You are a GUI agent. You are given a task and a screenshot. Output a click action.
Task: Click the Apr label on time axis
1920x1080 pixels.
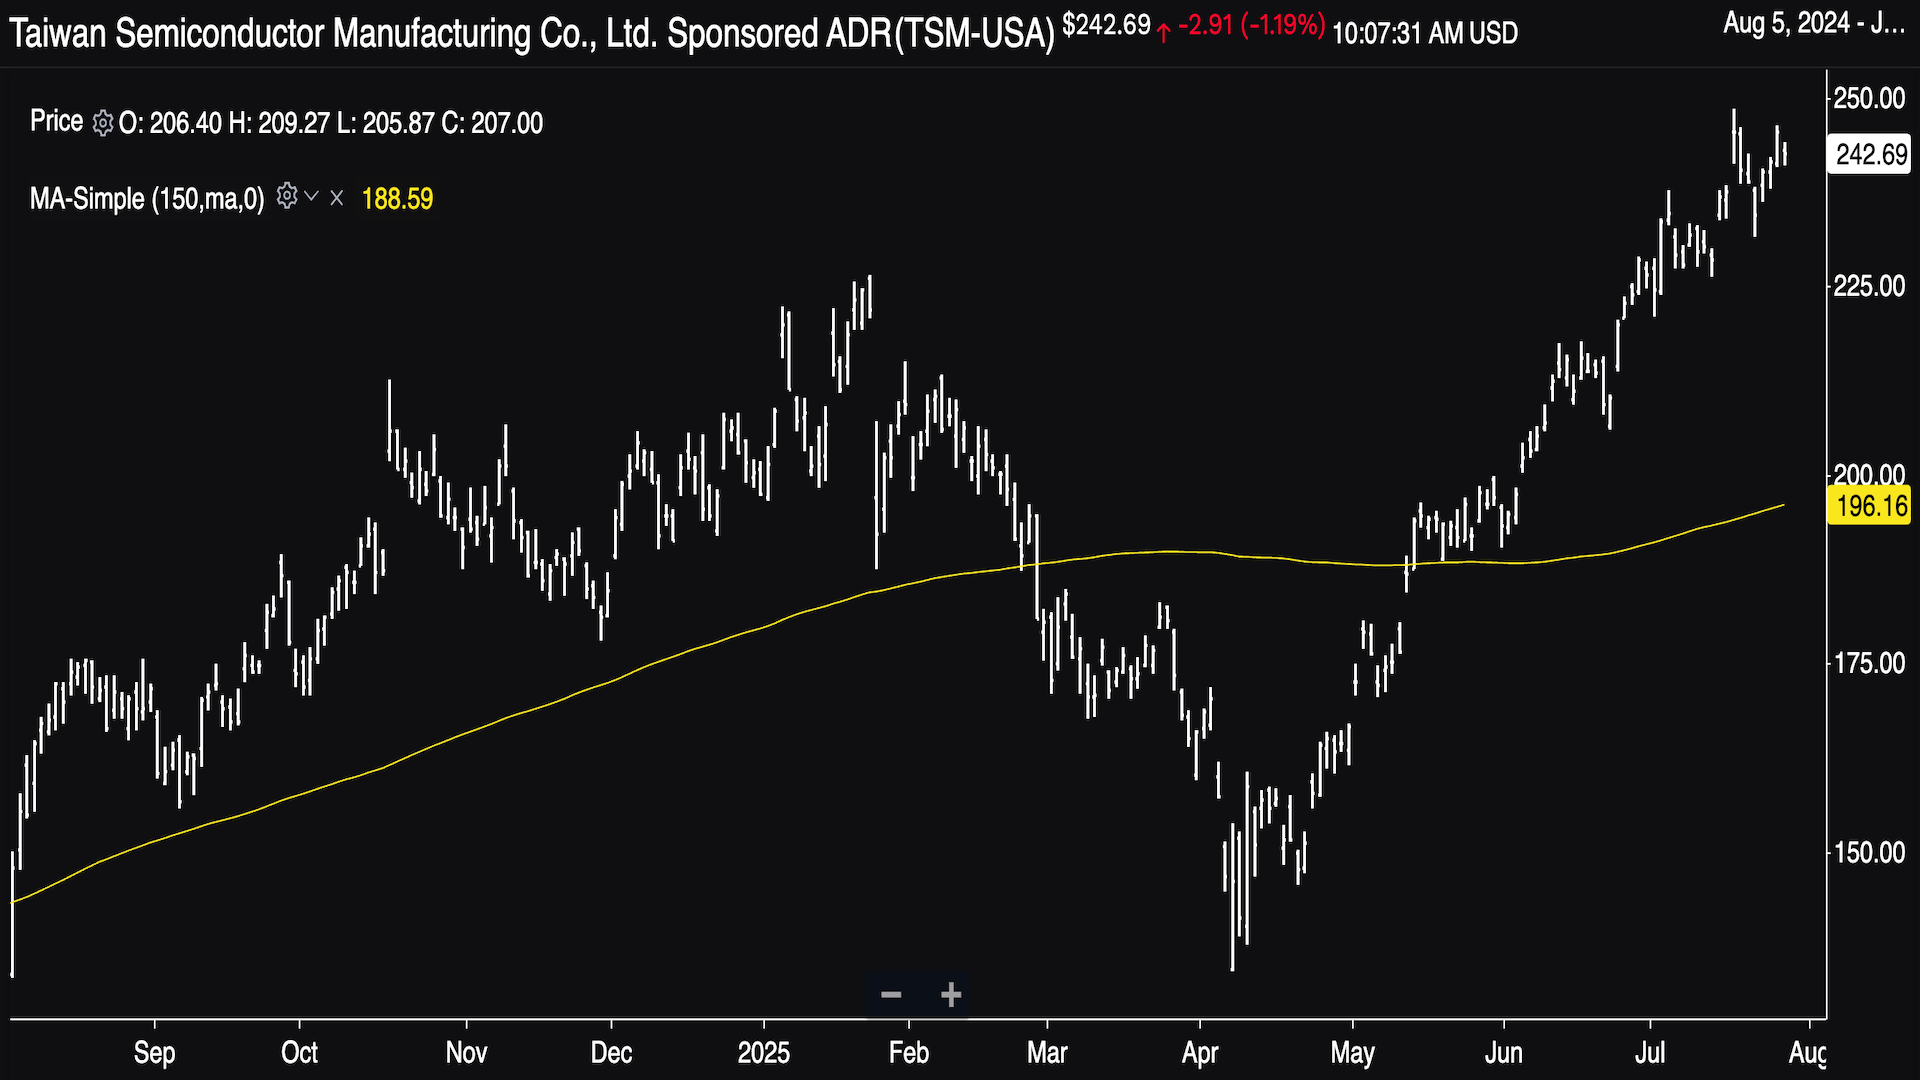pos(1200,1053)
